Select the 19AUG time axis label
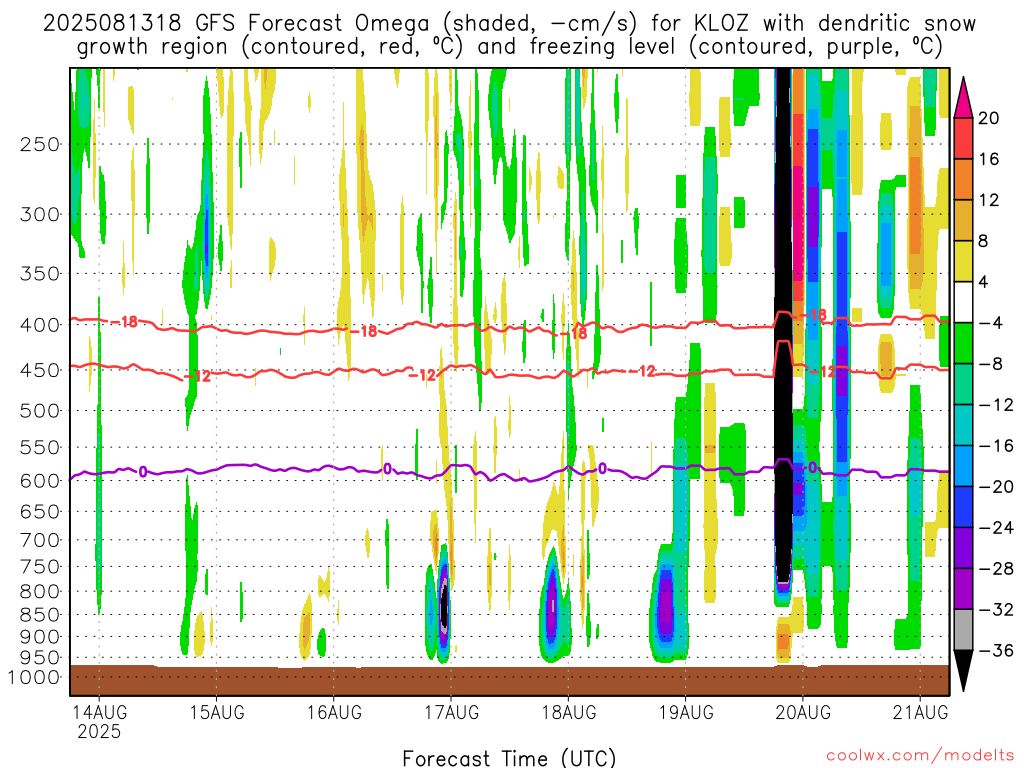The width and height of the screenshot is (1024, 768). click(686, 712)
